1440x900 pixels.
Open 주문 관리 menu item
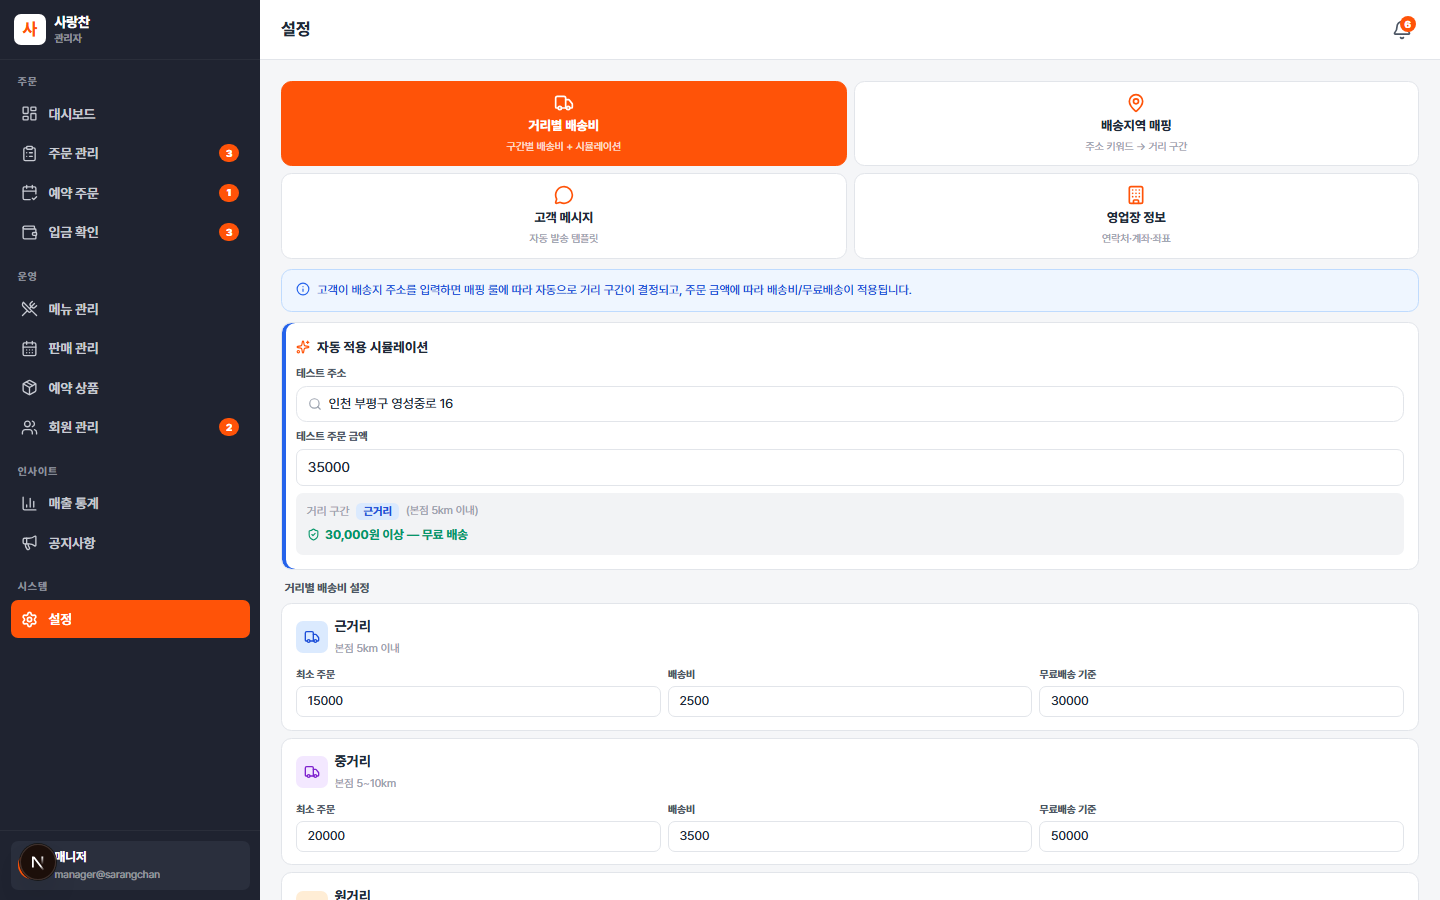coord(130,153)
